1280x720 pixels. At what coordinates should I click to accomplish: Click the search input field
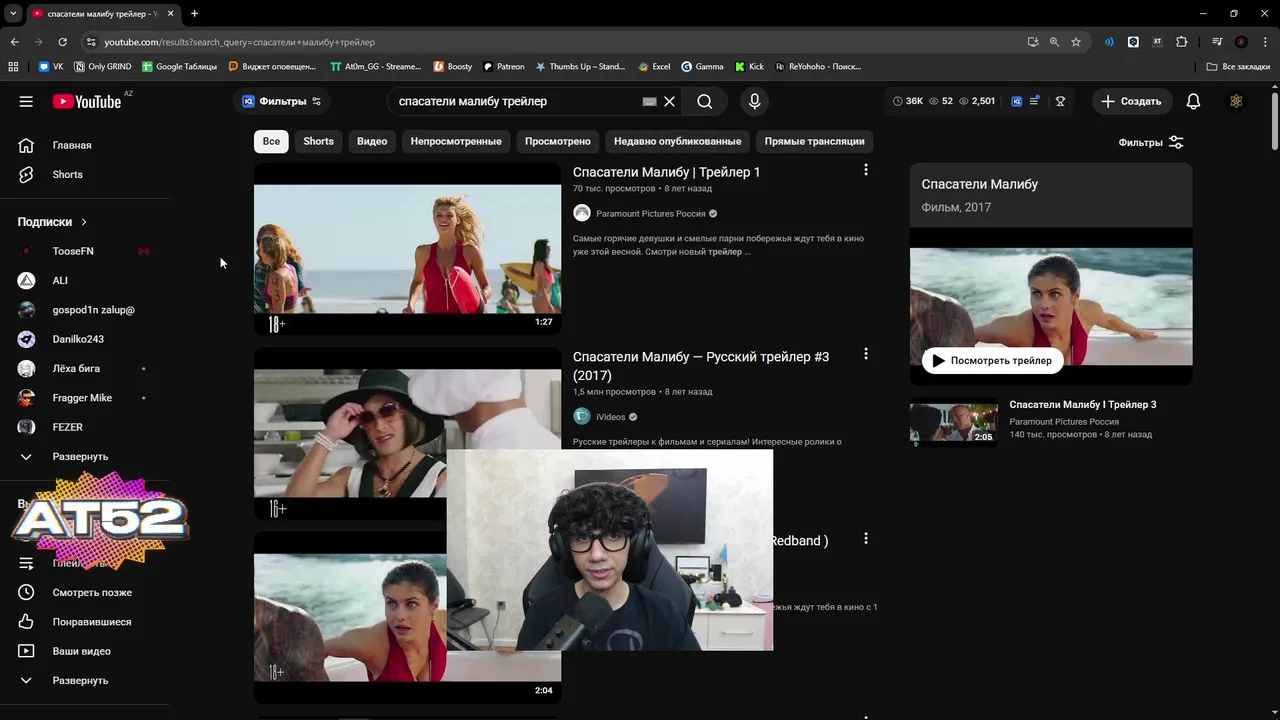coord(515,101)
